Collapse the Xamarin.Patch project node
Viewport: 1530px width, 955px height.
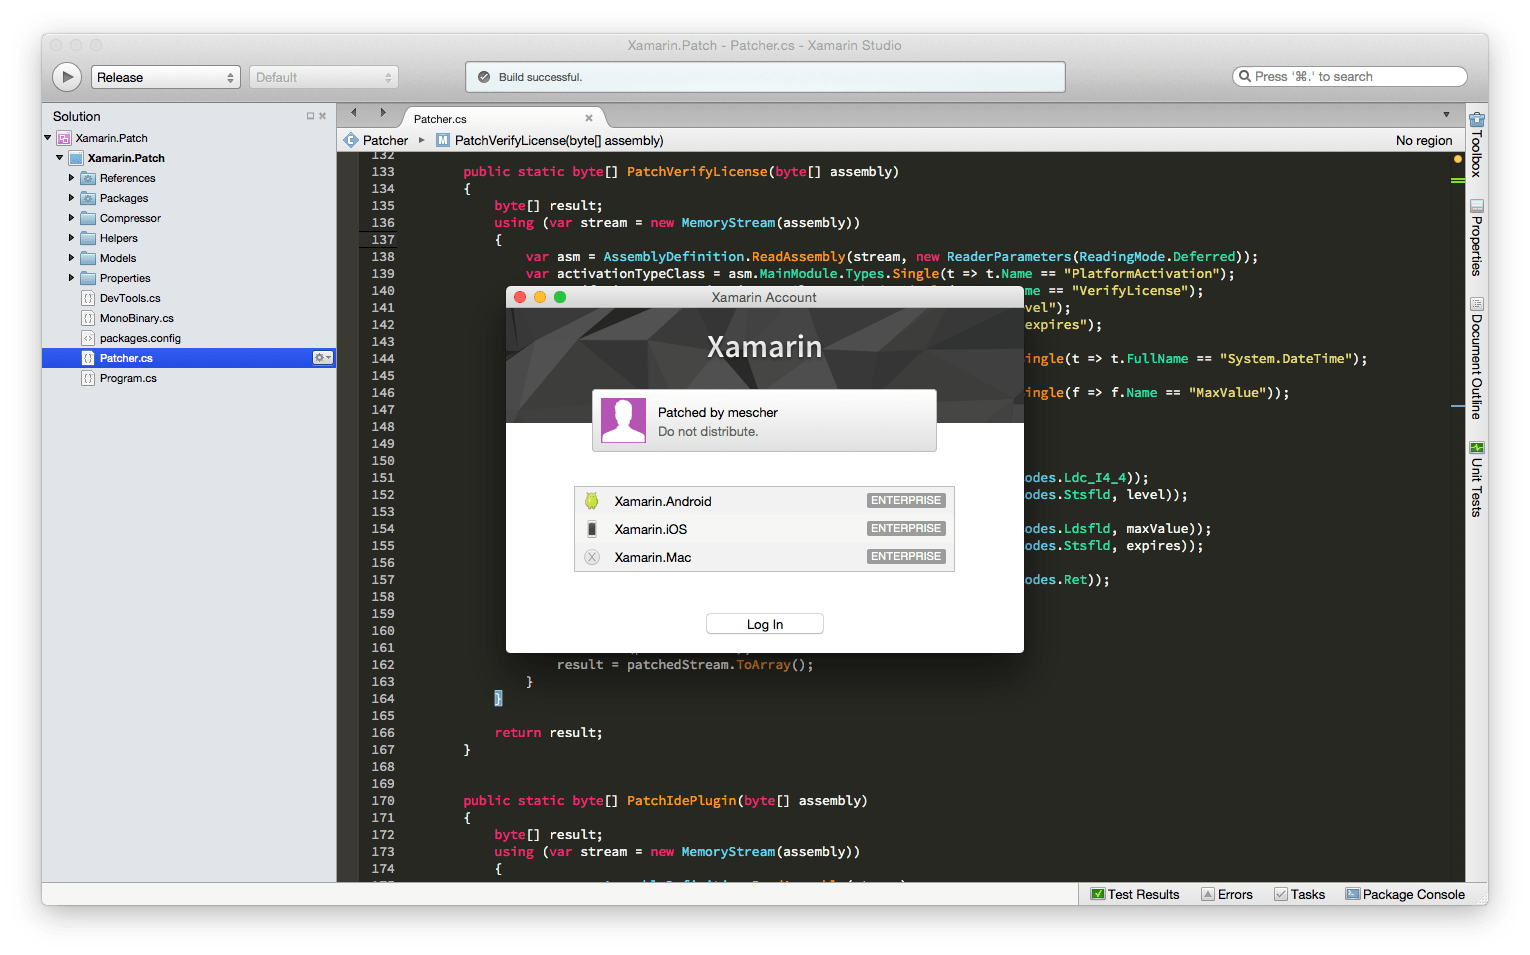click(x=59, y=158)
